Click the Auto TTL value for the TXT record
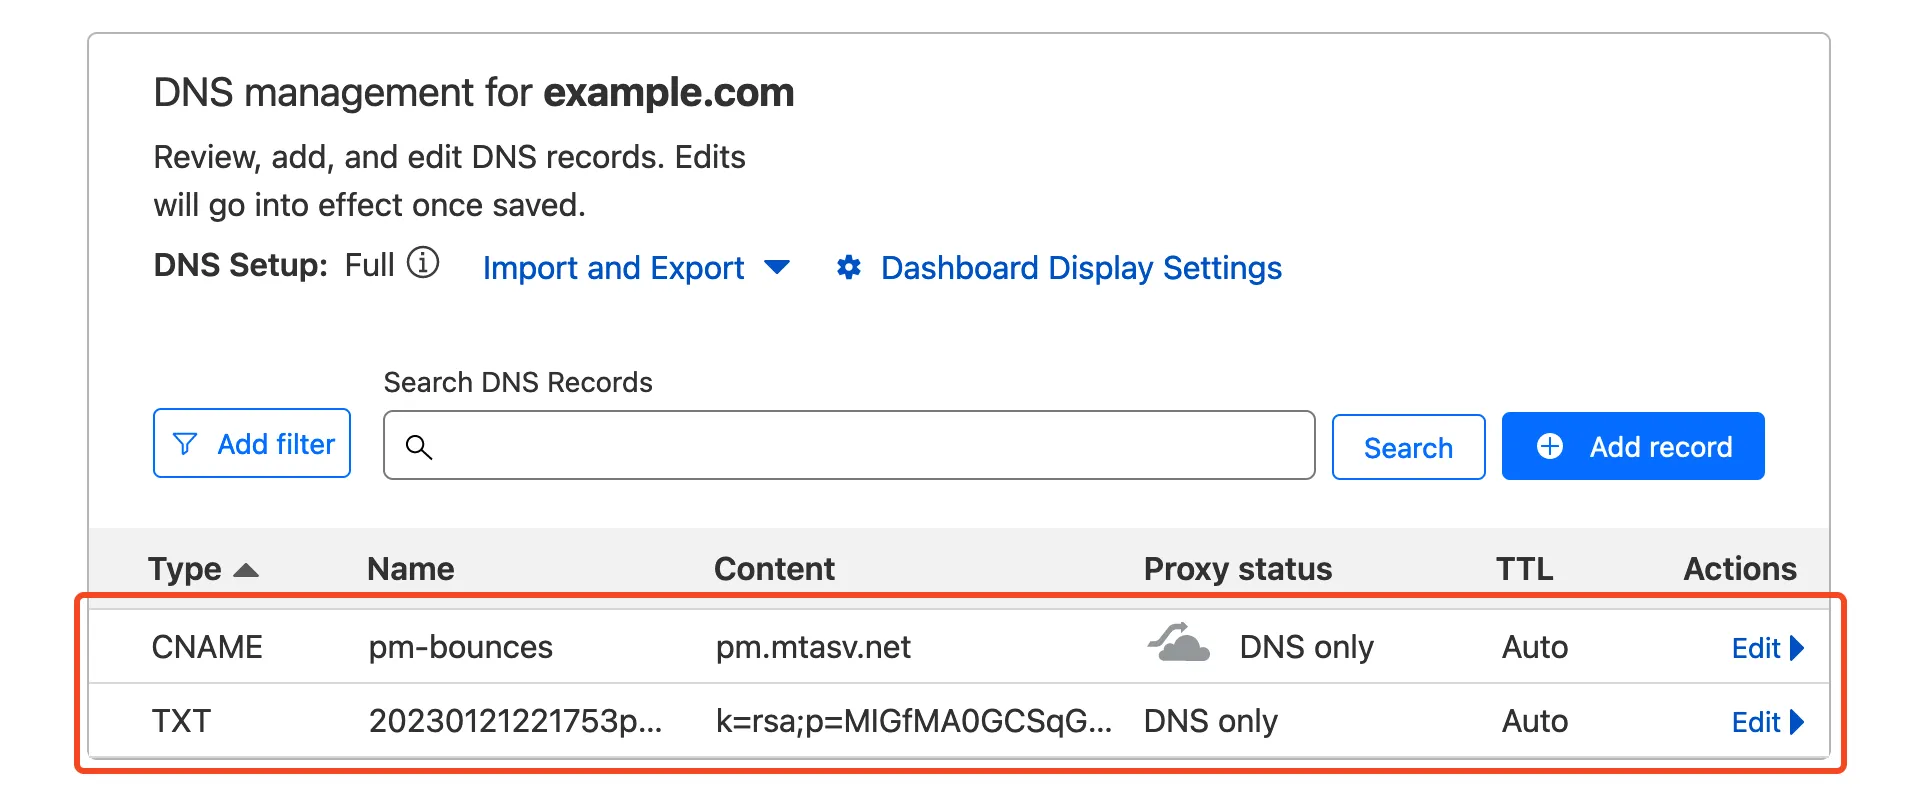 1534,721
